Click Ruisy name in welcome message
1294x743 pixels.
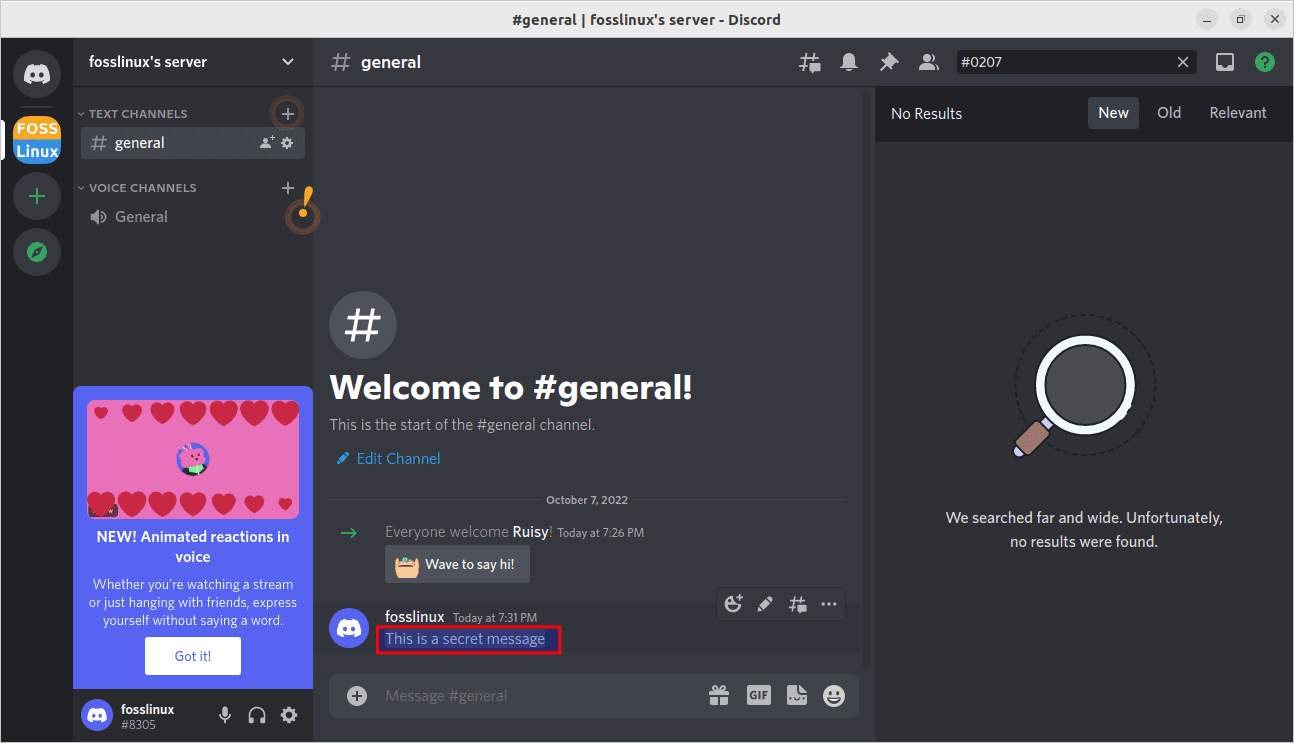tap(530, 532)
